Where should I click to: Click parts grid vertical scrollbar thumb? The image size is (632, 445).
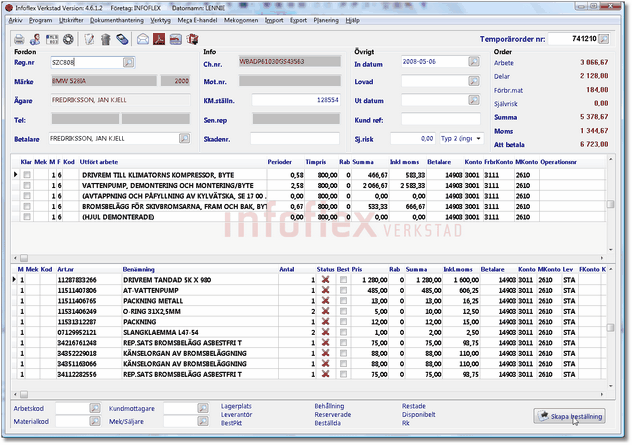tap(611, 328)
